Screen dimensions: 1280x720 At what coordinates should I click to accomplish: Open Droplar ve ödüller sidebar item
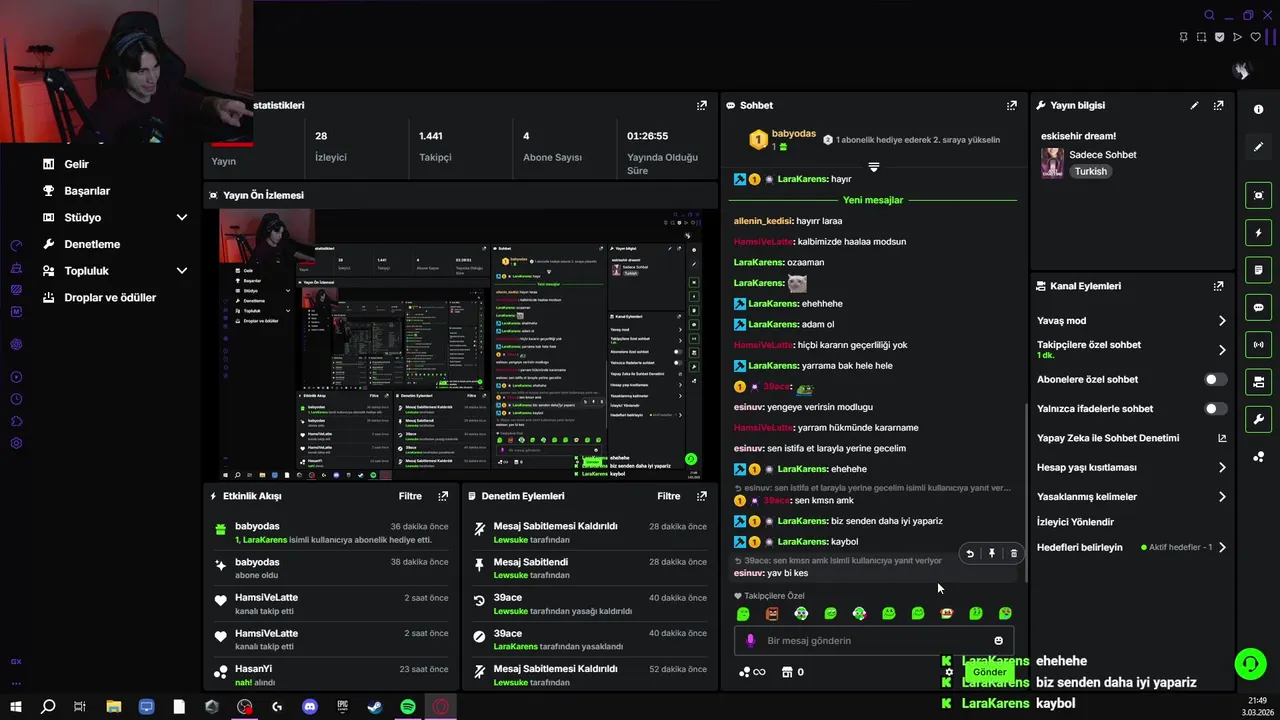point(110,298)
